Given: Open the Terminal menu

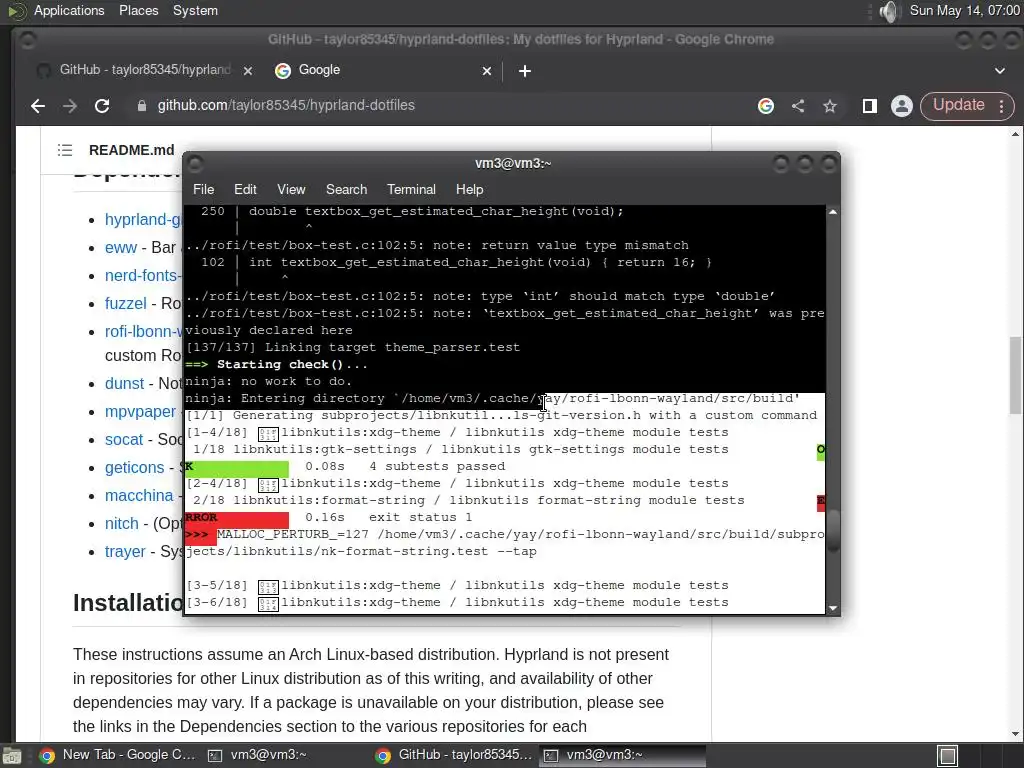Looking at the screenshot, I should pos(411,189).
